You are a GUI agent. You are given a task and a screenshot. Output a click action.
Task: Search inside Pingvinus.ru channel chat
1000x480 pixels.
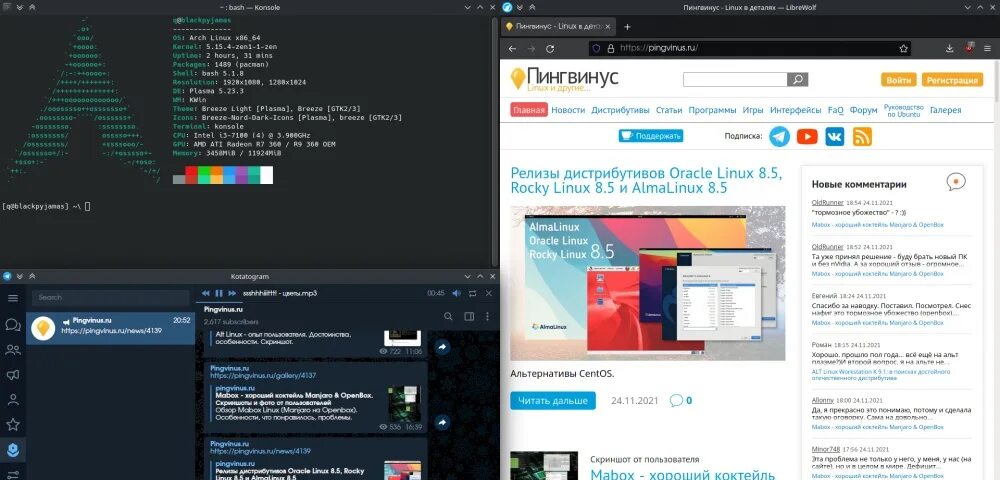(448, 316)
